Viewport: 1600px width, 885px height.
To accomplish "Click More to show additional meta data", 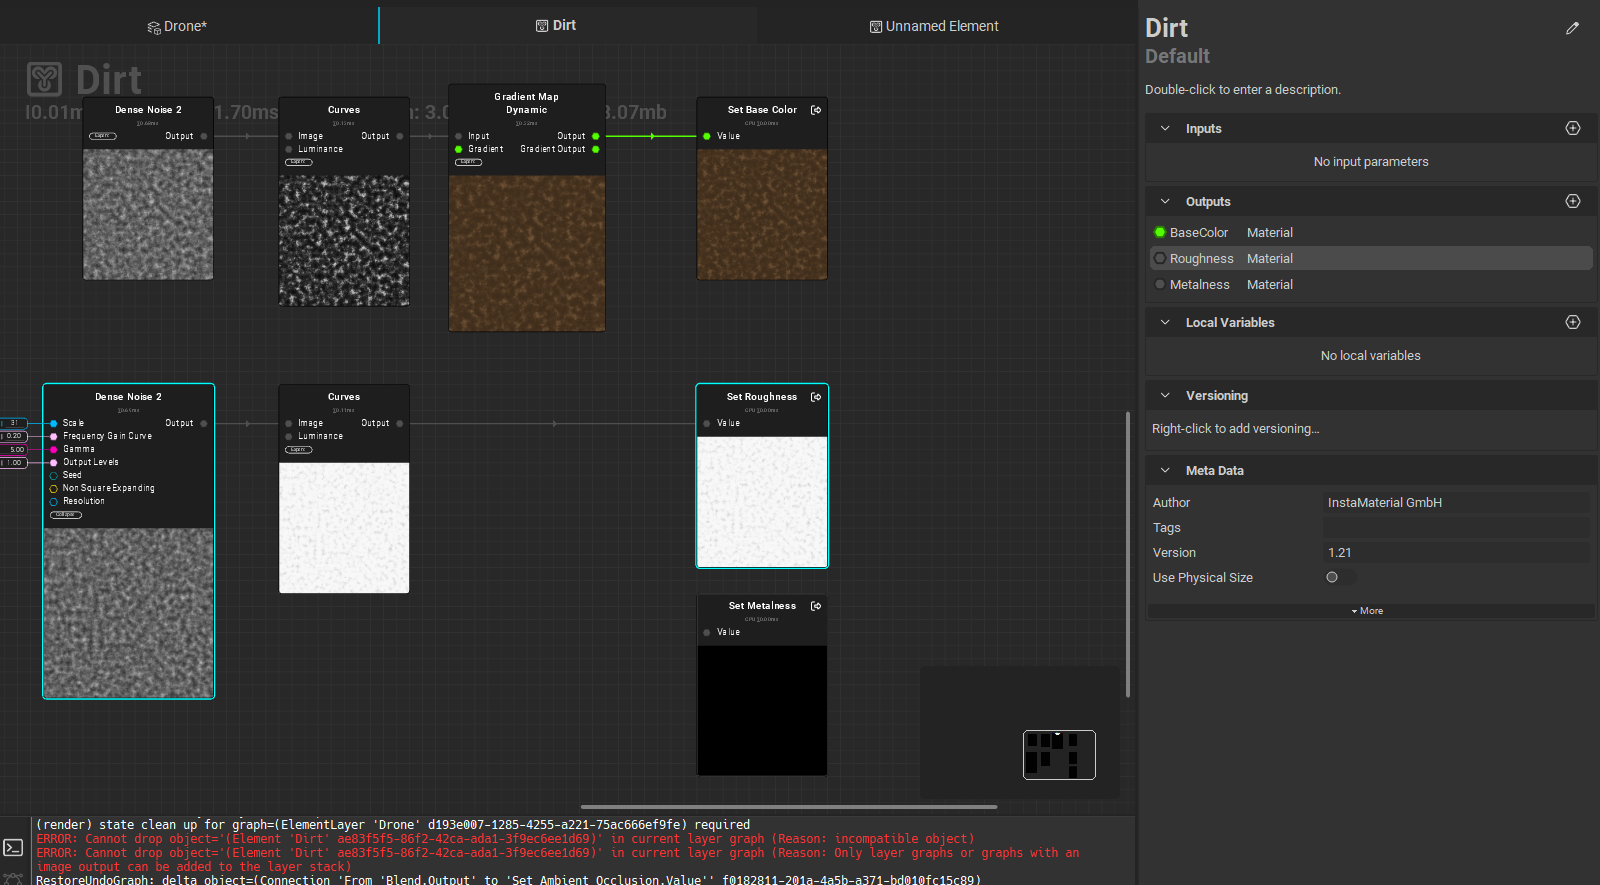I will [x=1368, y=611].
